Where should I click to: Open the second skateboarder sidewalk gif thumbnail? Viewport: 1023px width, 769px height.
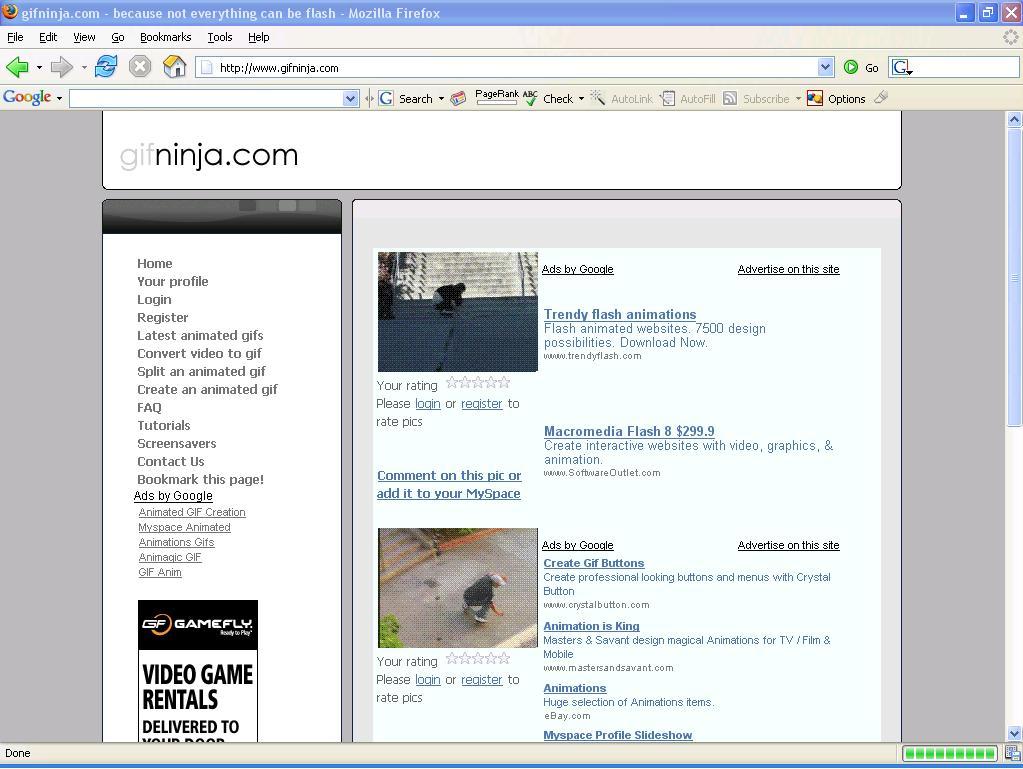458,588
